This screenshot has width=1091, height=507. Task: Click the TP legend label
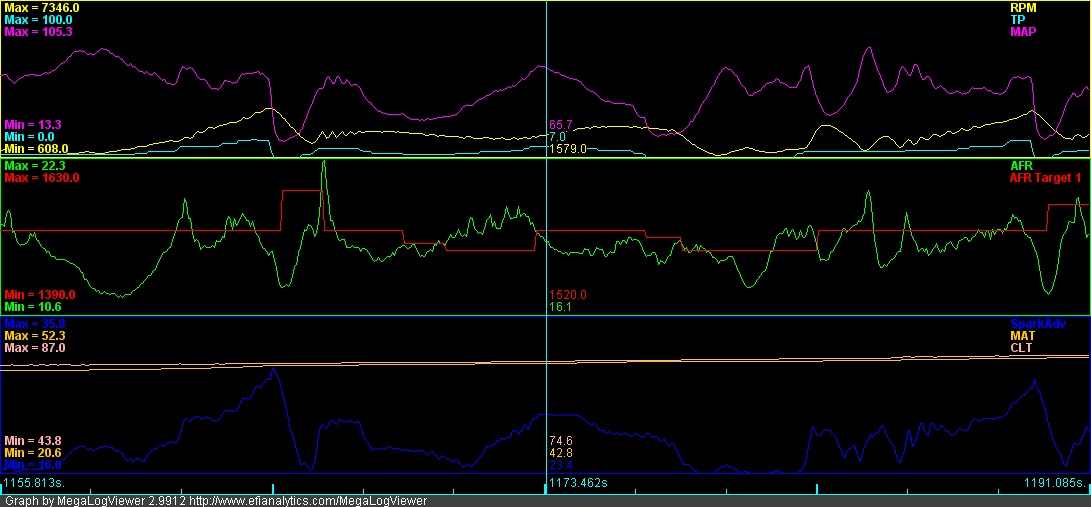tap(1018, 19)
